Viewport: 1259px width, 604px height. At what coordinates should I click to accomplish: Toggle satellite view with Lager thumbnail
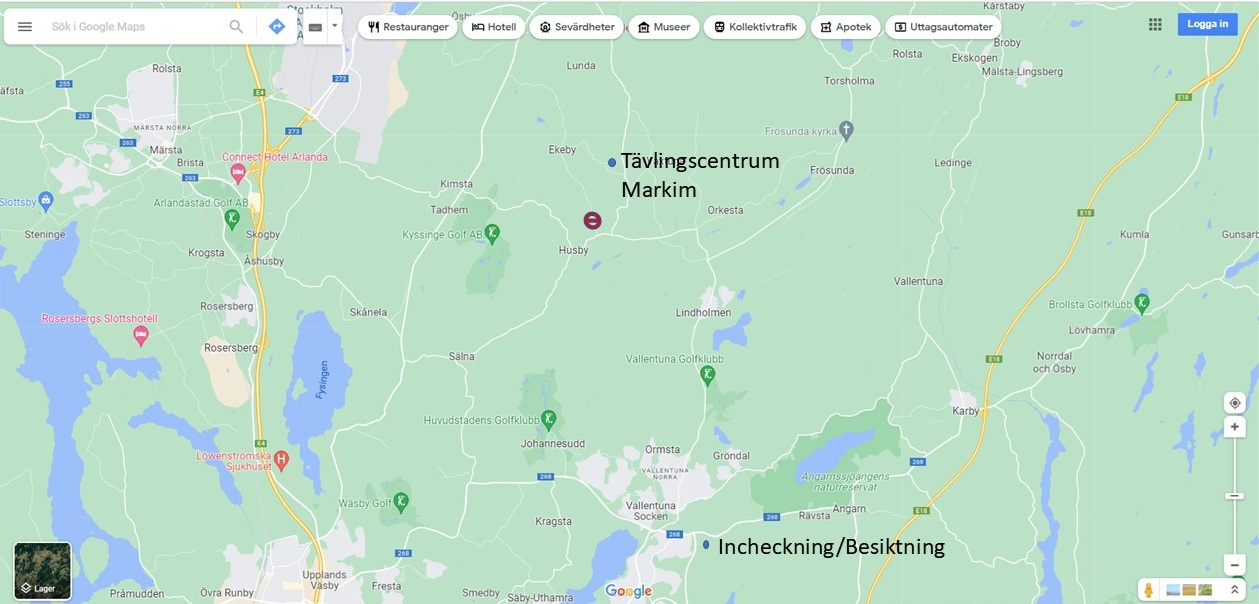(x=43, y=571)
